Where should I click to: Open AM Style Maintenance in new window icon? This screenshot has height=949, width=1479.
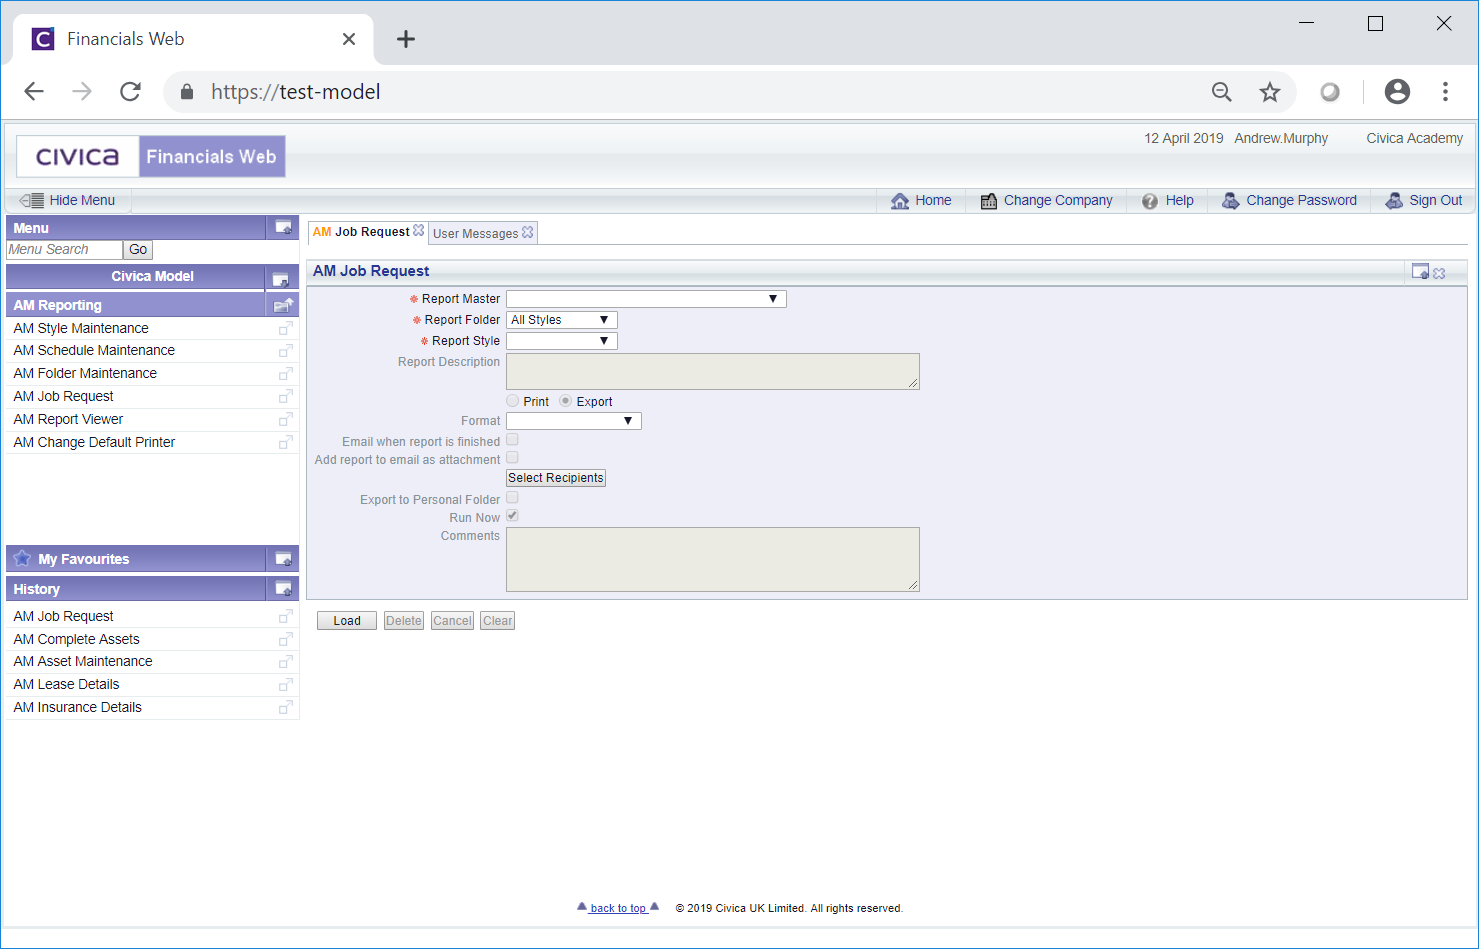(x=285, y=329)
